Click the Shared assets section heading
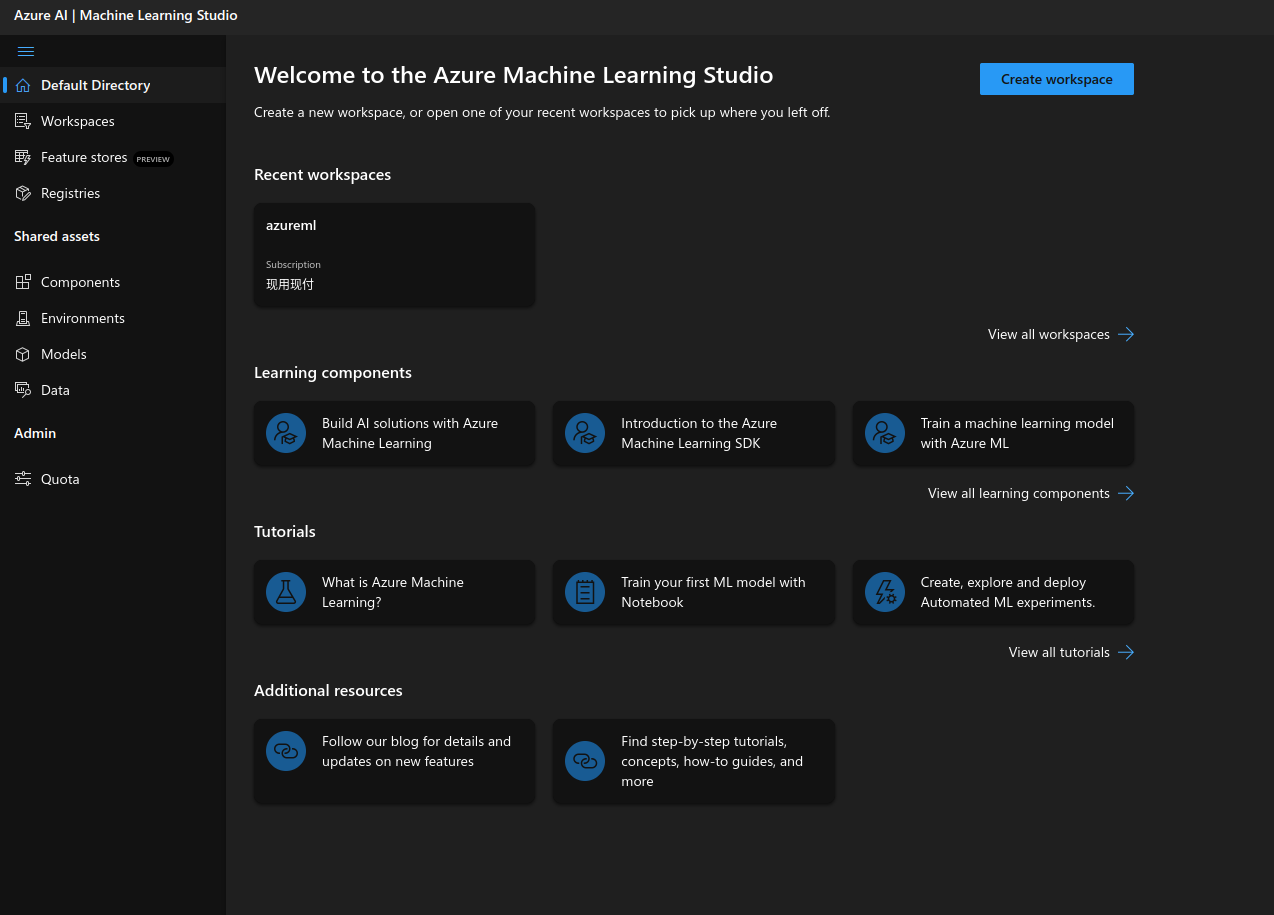 pos(57,236)
